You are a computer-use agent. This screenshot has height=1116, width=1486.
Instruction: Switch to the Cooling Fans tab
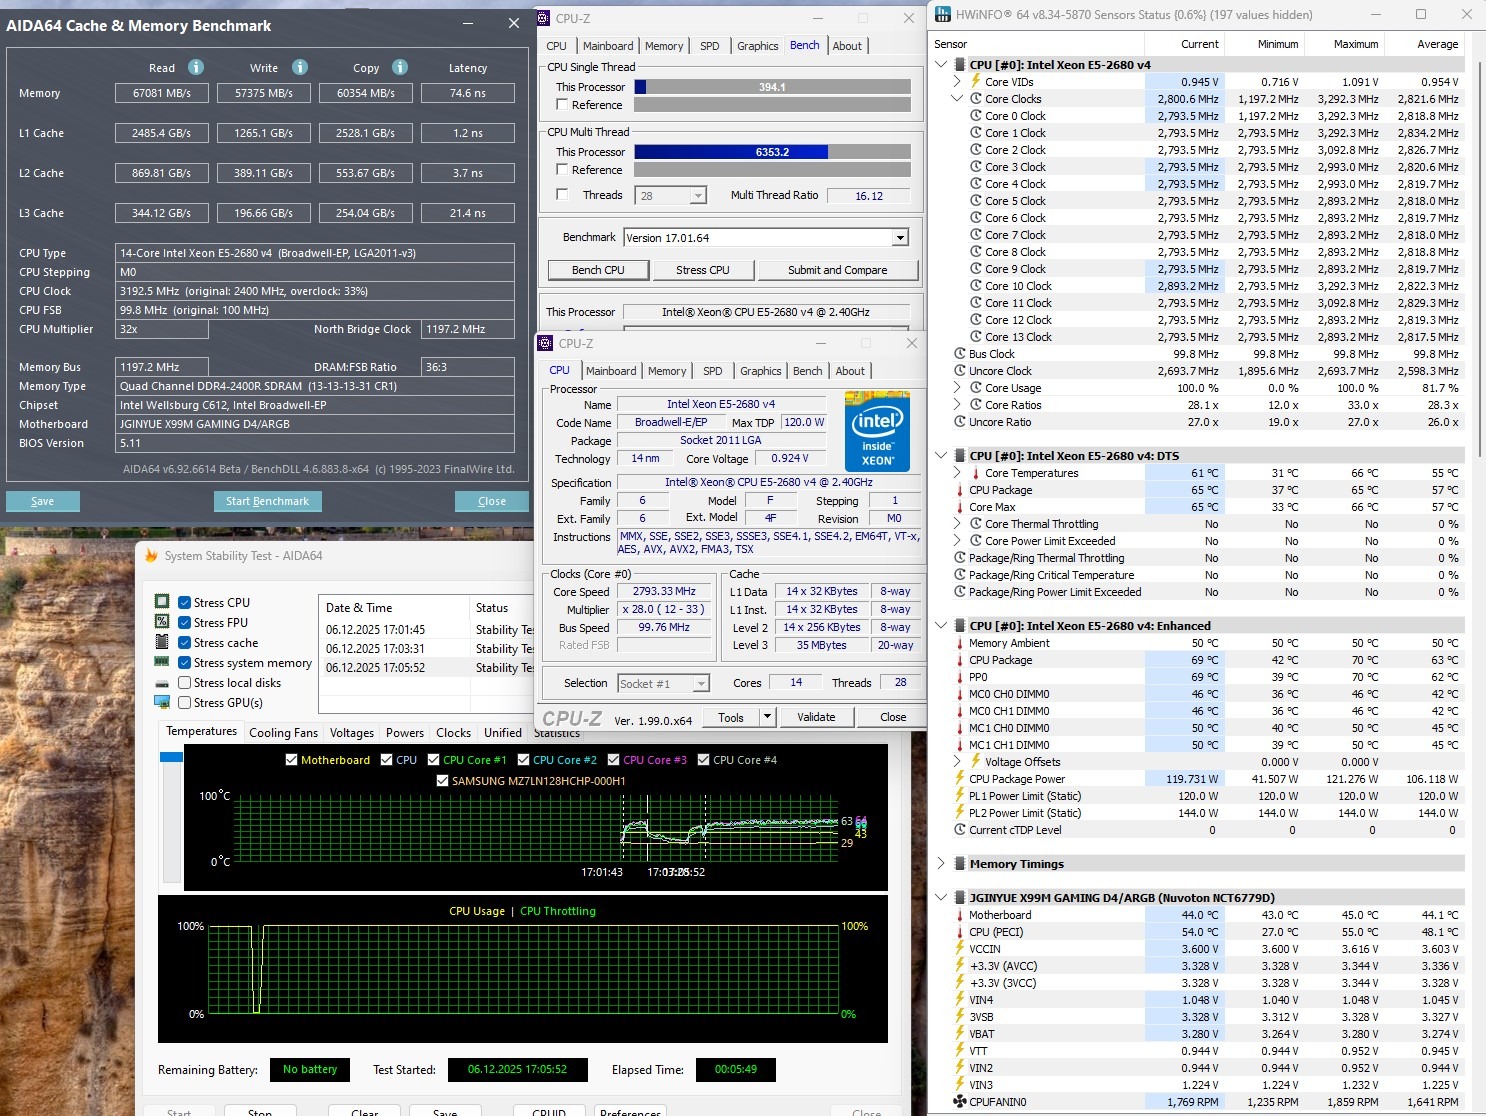283,733
